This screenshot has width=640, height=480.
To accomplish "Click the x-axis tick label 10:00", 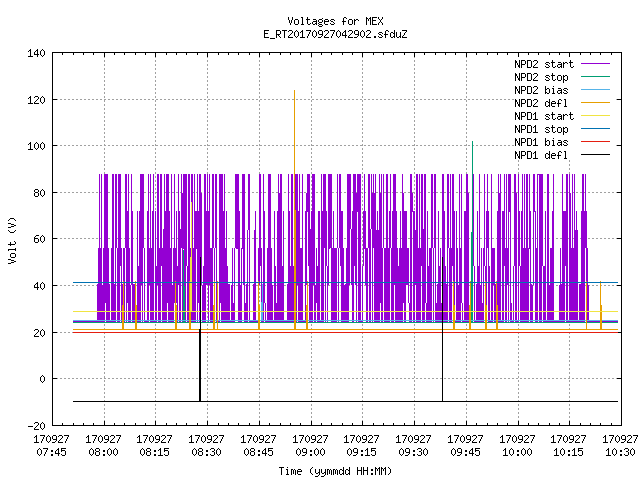I will click(517, 452).
